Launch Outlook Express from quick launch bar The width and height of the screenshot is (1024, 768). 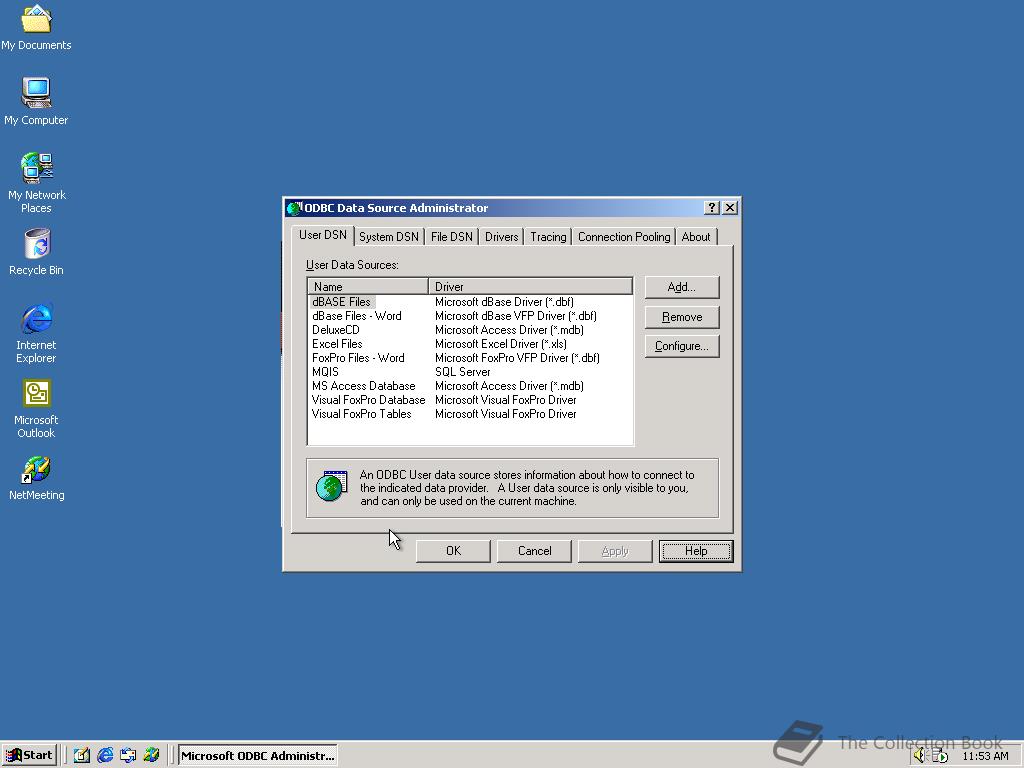pyautogui.click(x=128, y=756)
